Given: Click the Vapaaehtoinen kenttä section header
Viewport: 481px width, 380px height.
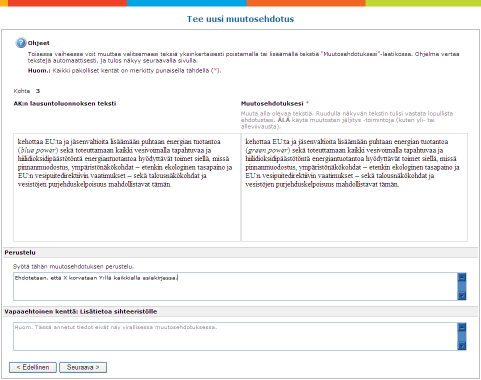Looking at the screenshot, I should [x=240, y=312].
